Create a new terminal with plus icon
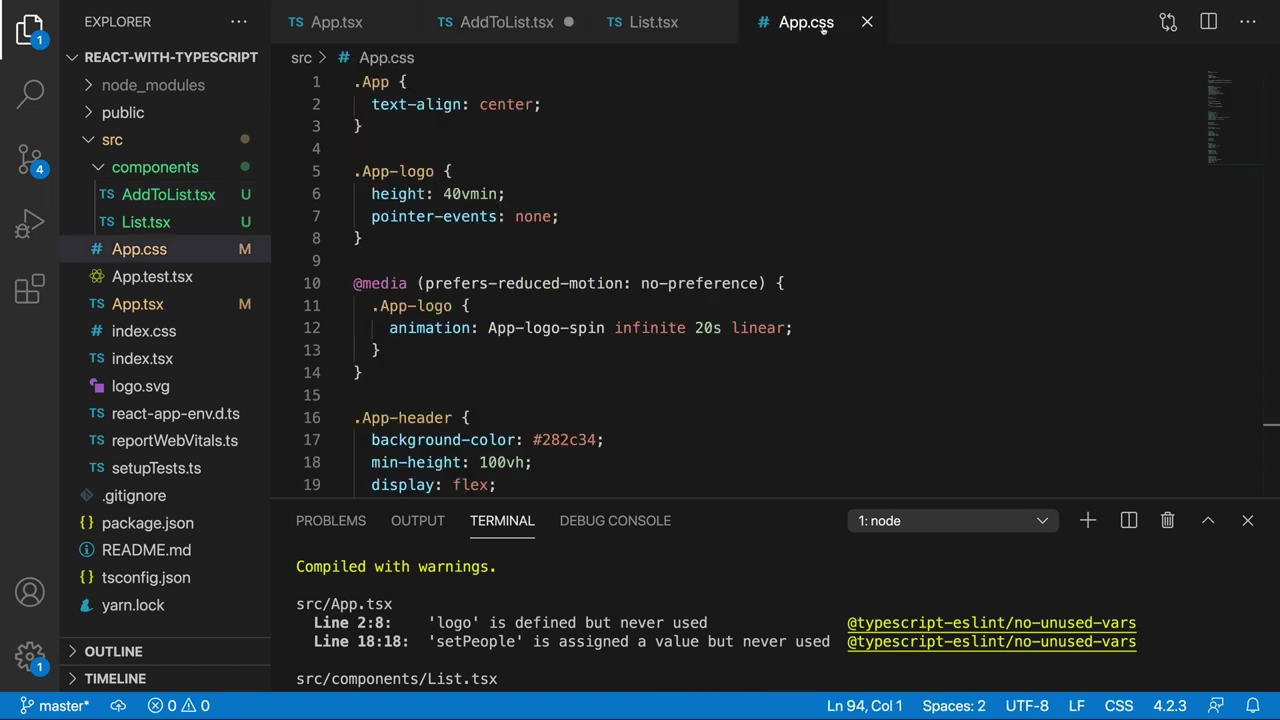Viewport: 1280px width, 720px height. tap(1088, 520)
